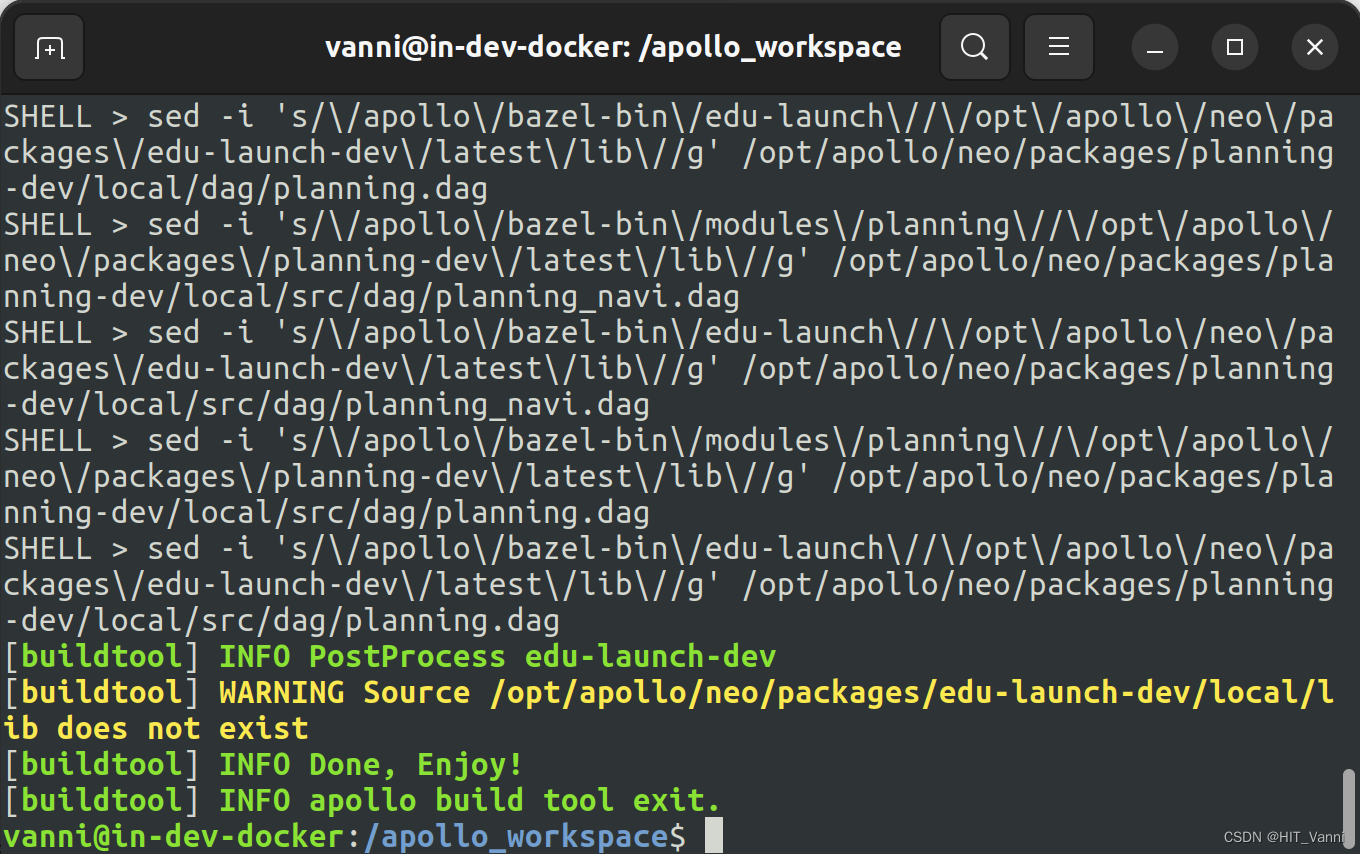Click the terminal cursor block

pos(713,836)
